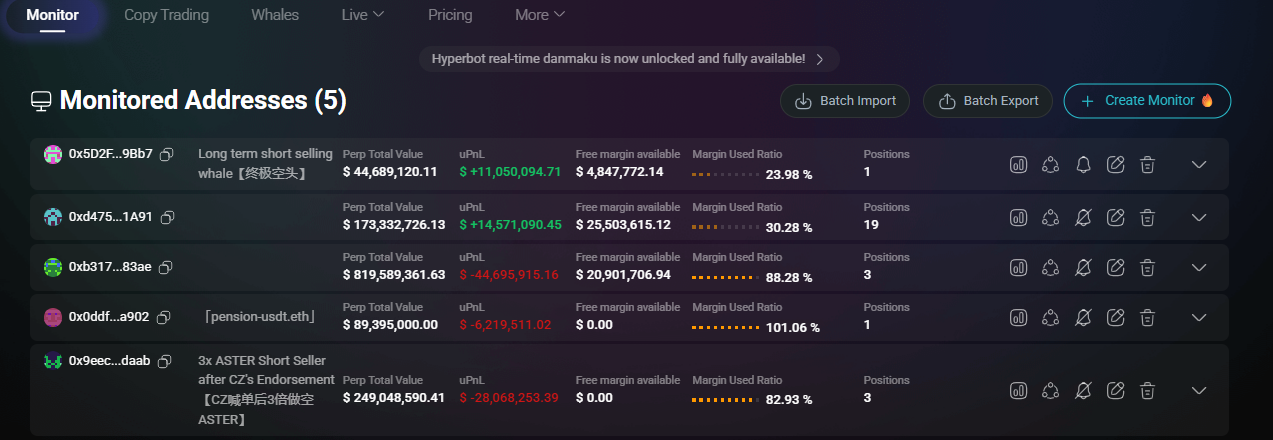Image resolution: width=1273 pixels, height=440 pixels.
Task: Open the chart icon for address 0x5D2F...9Bb7
Action: coord(1018,165)
